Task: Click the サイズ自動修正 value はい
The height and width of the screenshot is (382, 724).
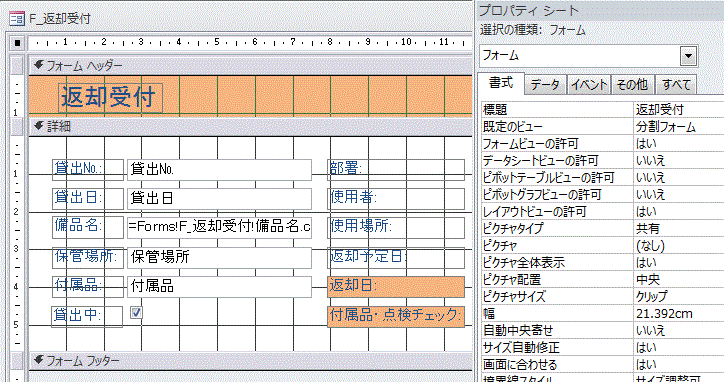Action: point(678,347)
